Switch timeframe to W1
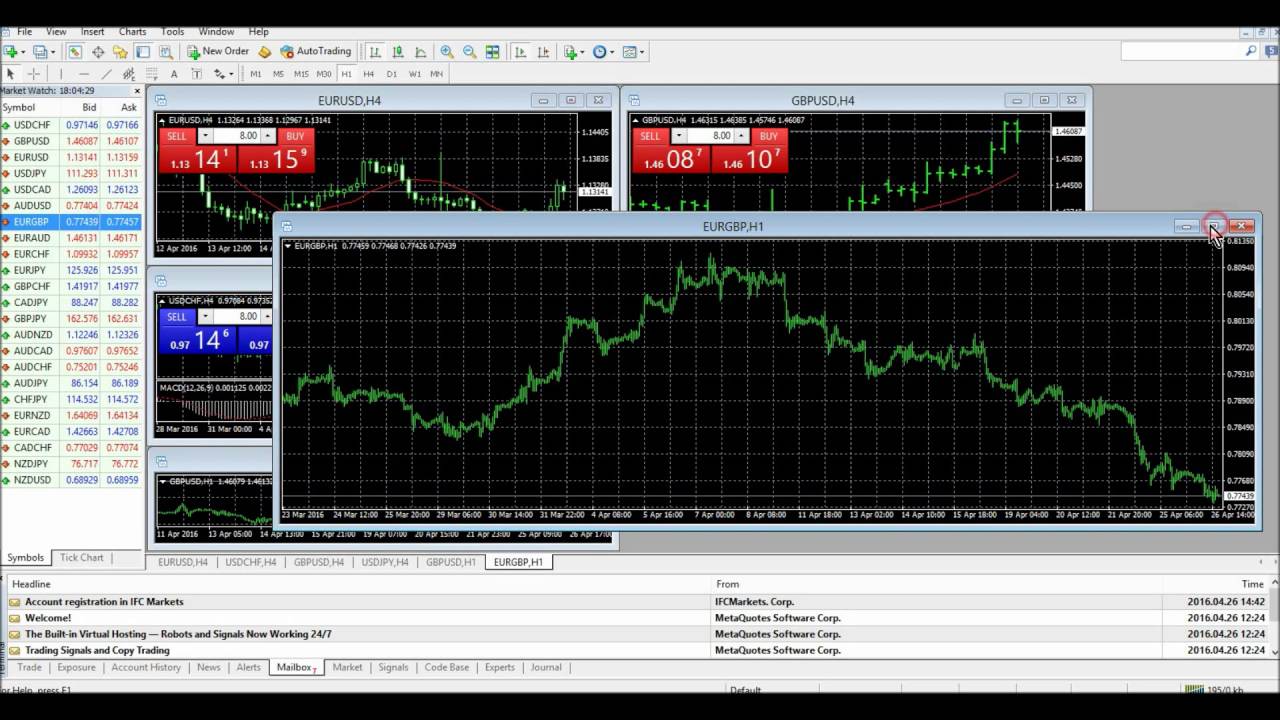 (414, 74)
